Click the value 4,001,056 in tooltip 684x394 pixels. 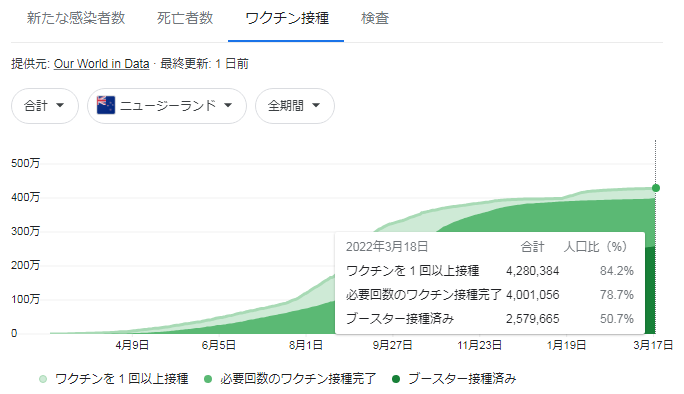(532, 295)
